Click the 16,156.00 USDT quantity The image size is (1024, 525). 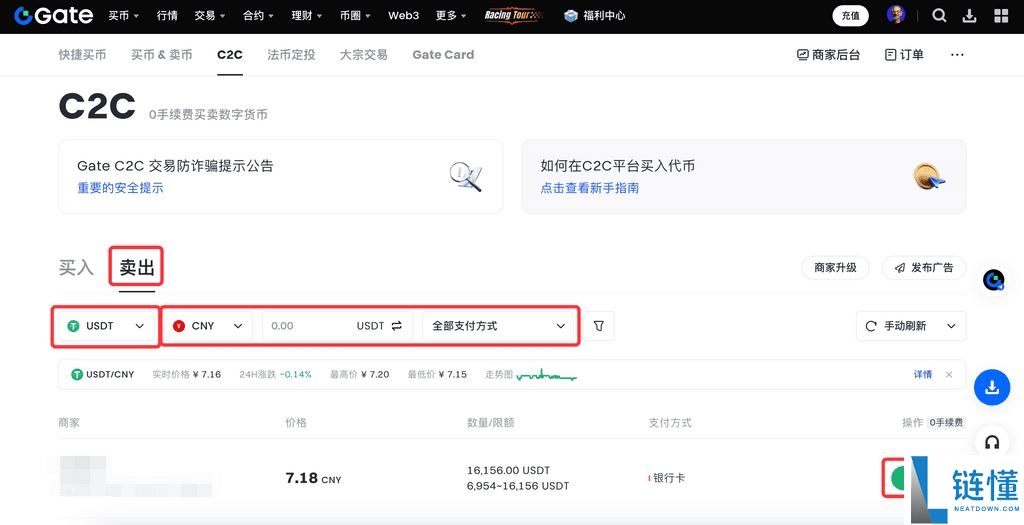pyautogui.click(x=509, y=470)
